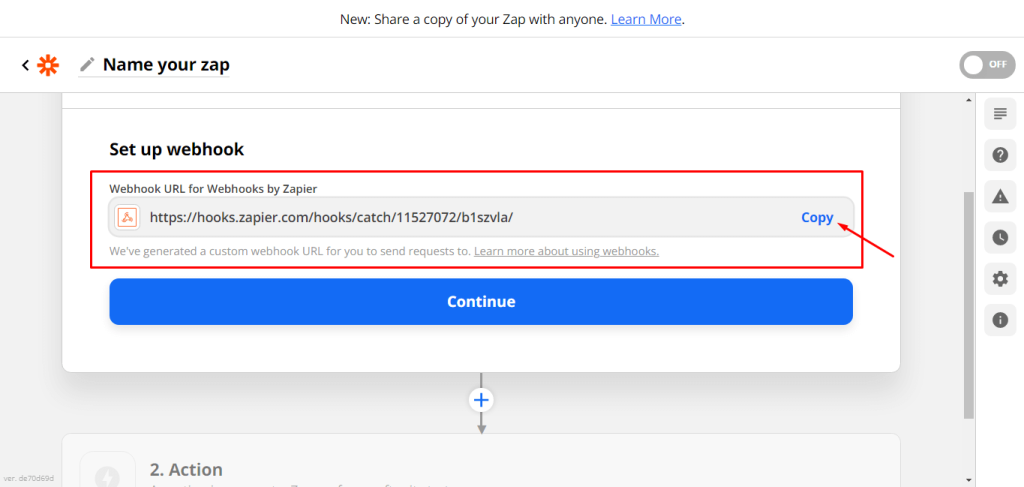The image size is (1024, 487).
Task: Open the zap outline notes icon in sidebar
Action: pos(1000,114)
